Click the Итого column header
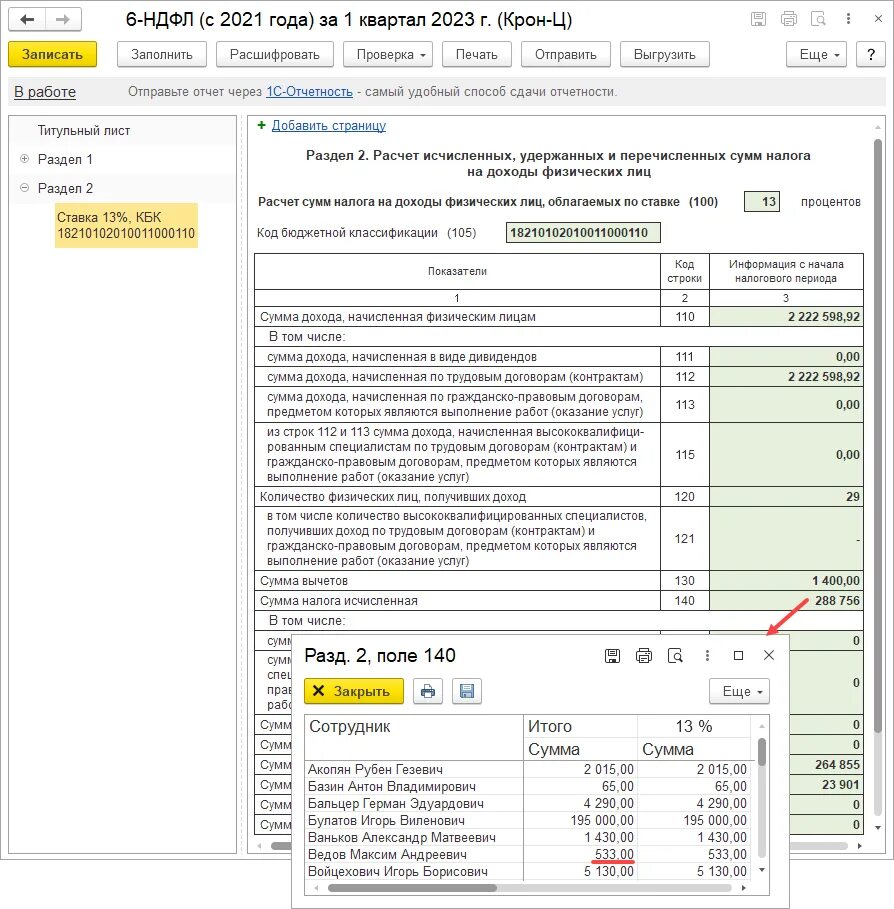This screenshot has width=894, height=909. [580, 726]
